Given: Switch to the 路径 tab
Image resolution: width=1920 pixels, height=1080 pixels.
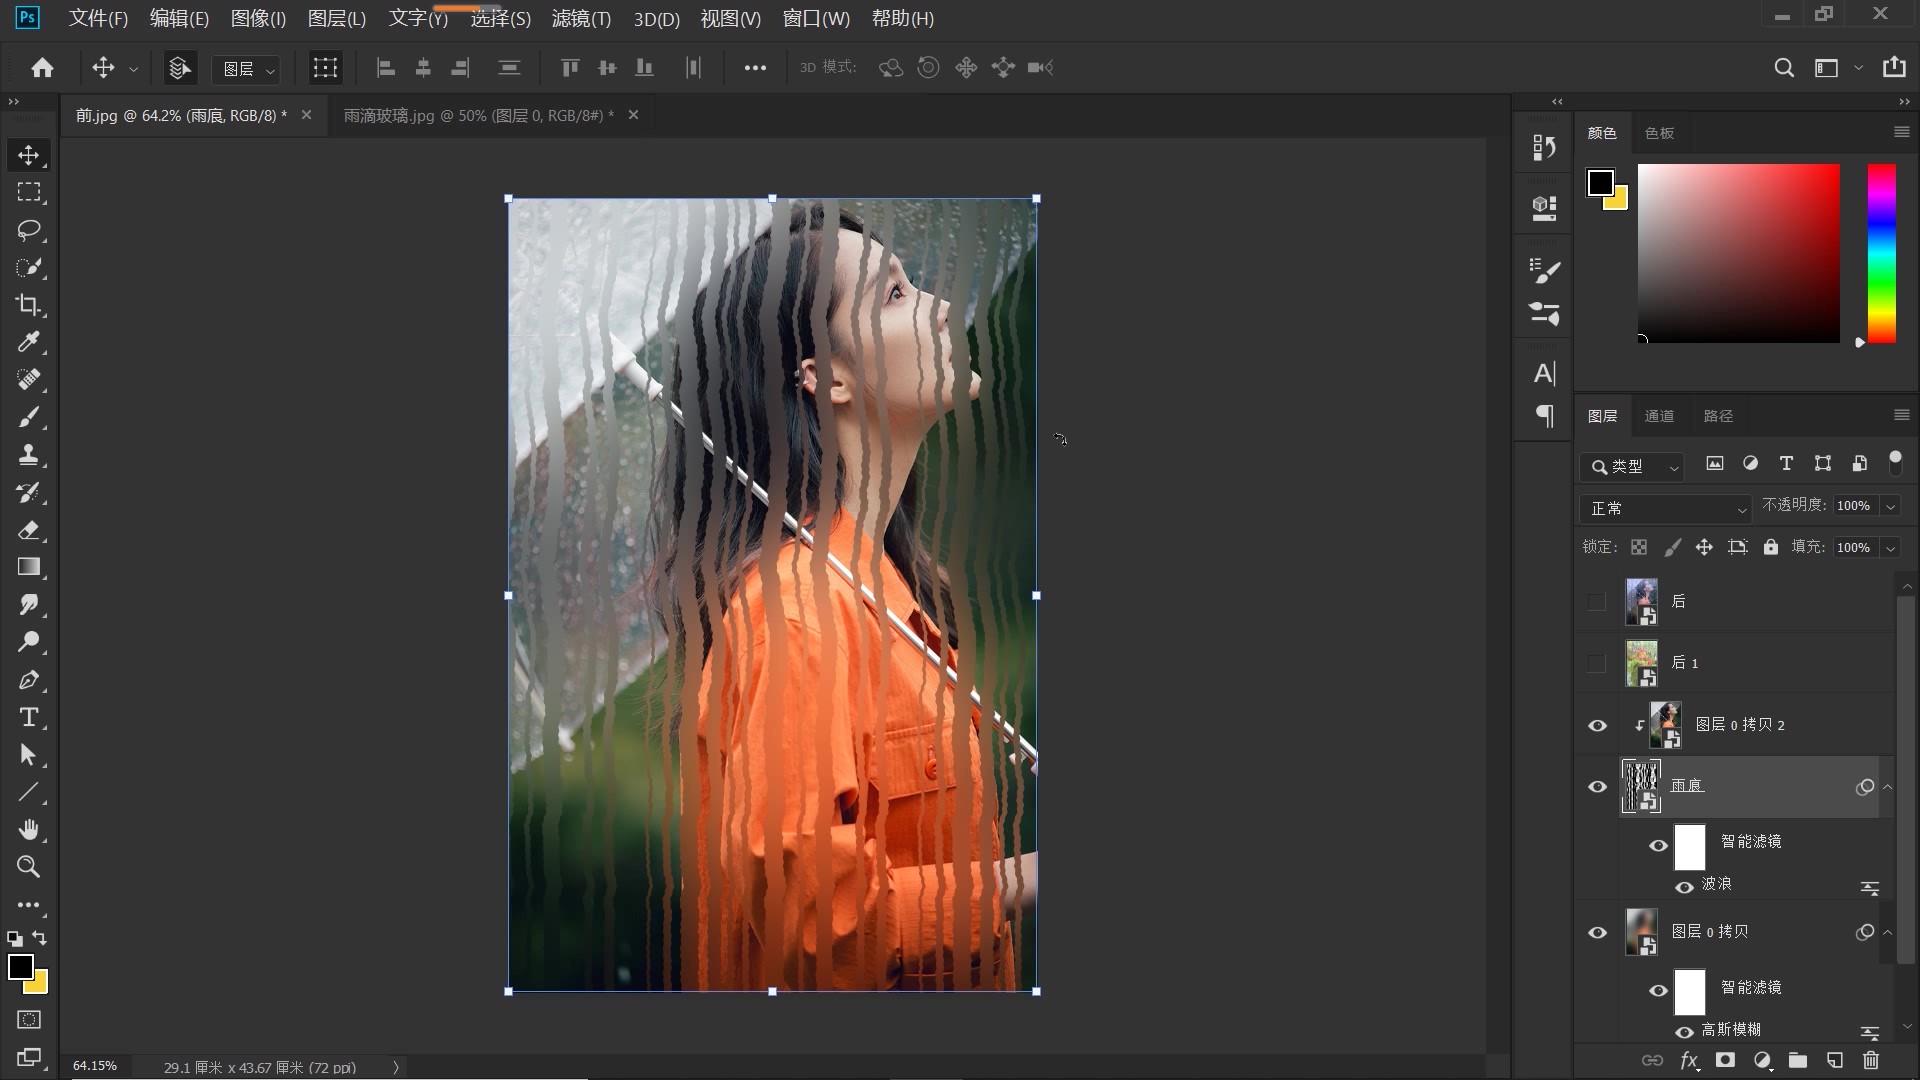Looking at the screenshot, I should (1718, 416).
